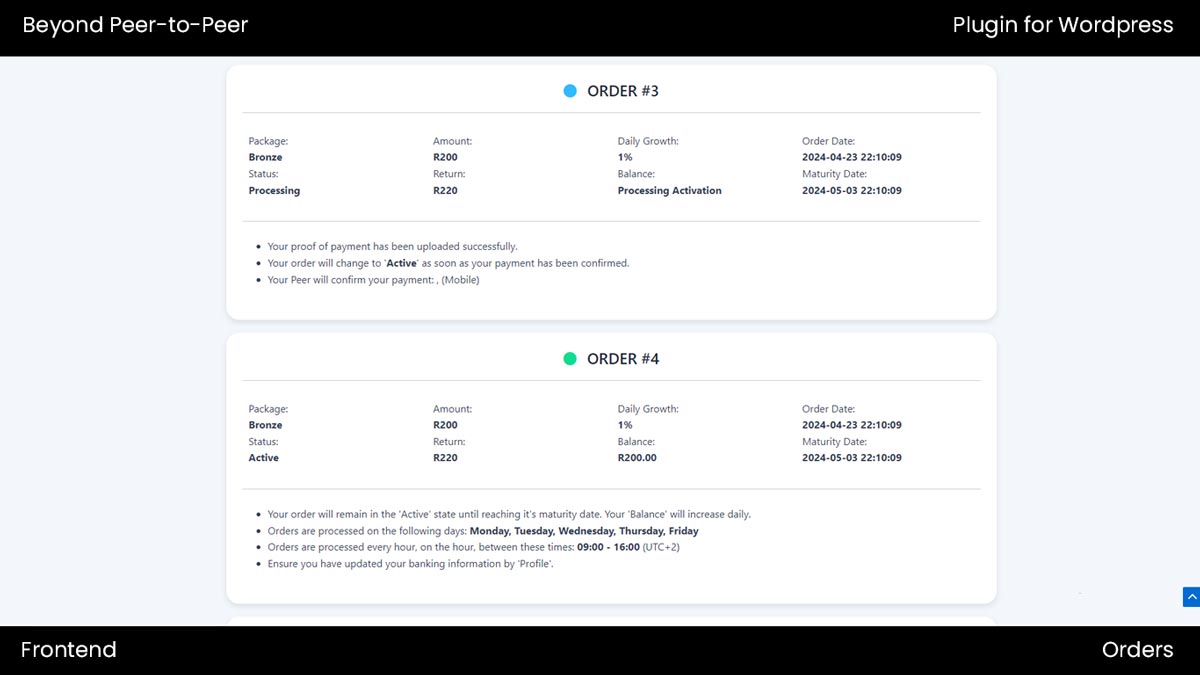Click the Order Date timestamp of ORDER #3

(x=852, y=157)
